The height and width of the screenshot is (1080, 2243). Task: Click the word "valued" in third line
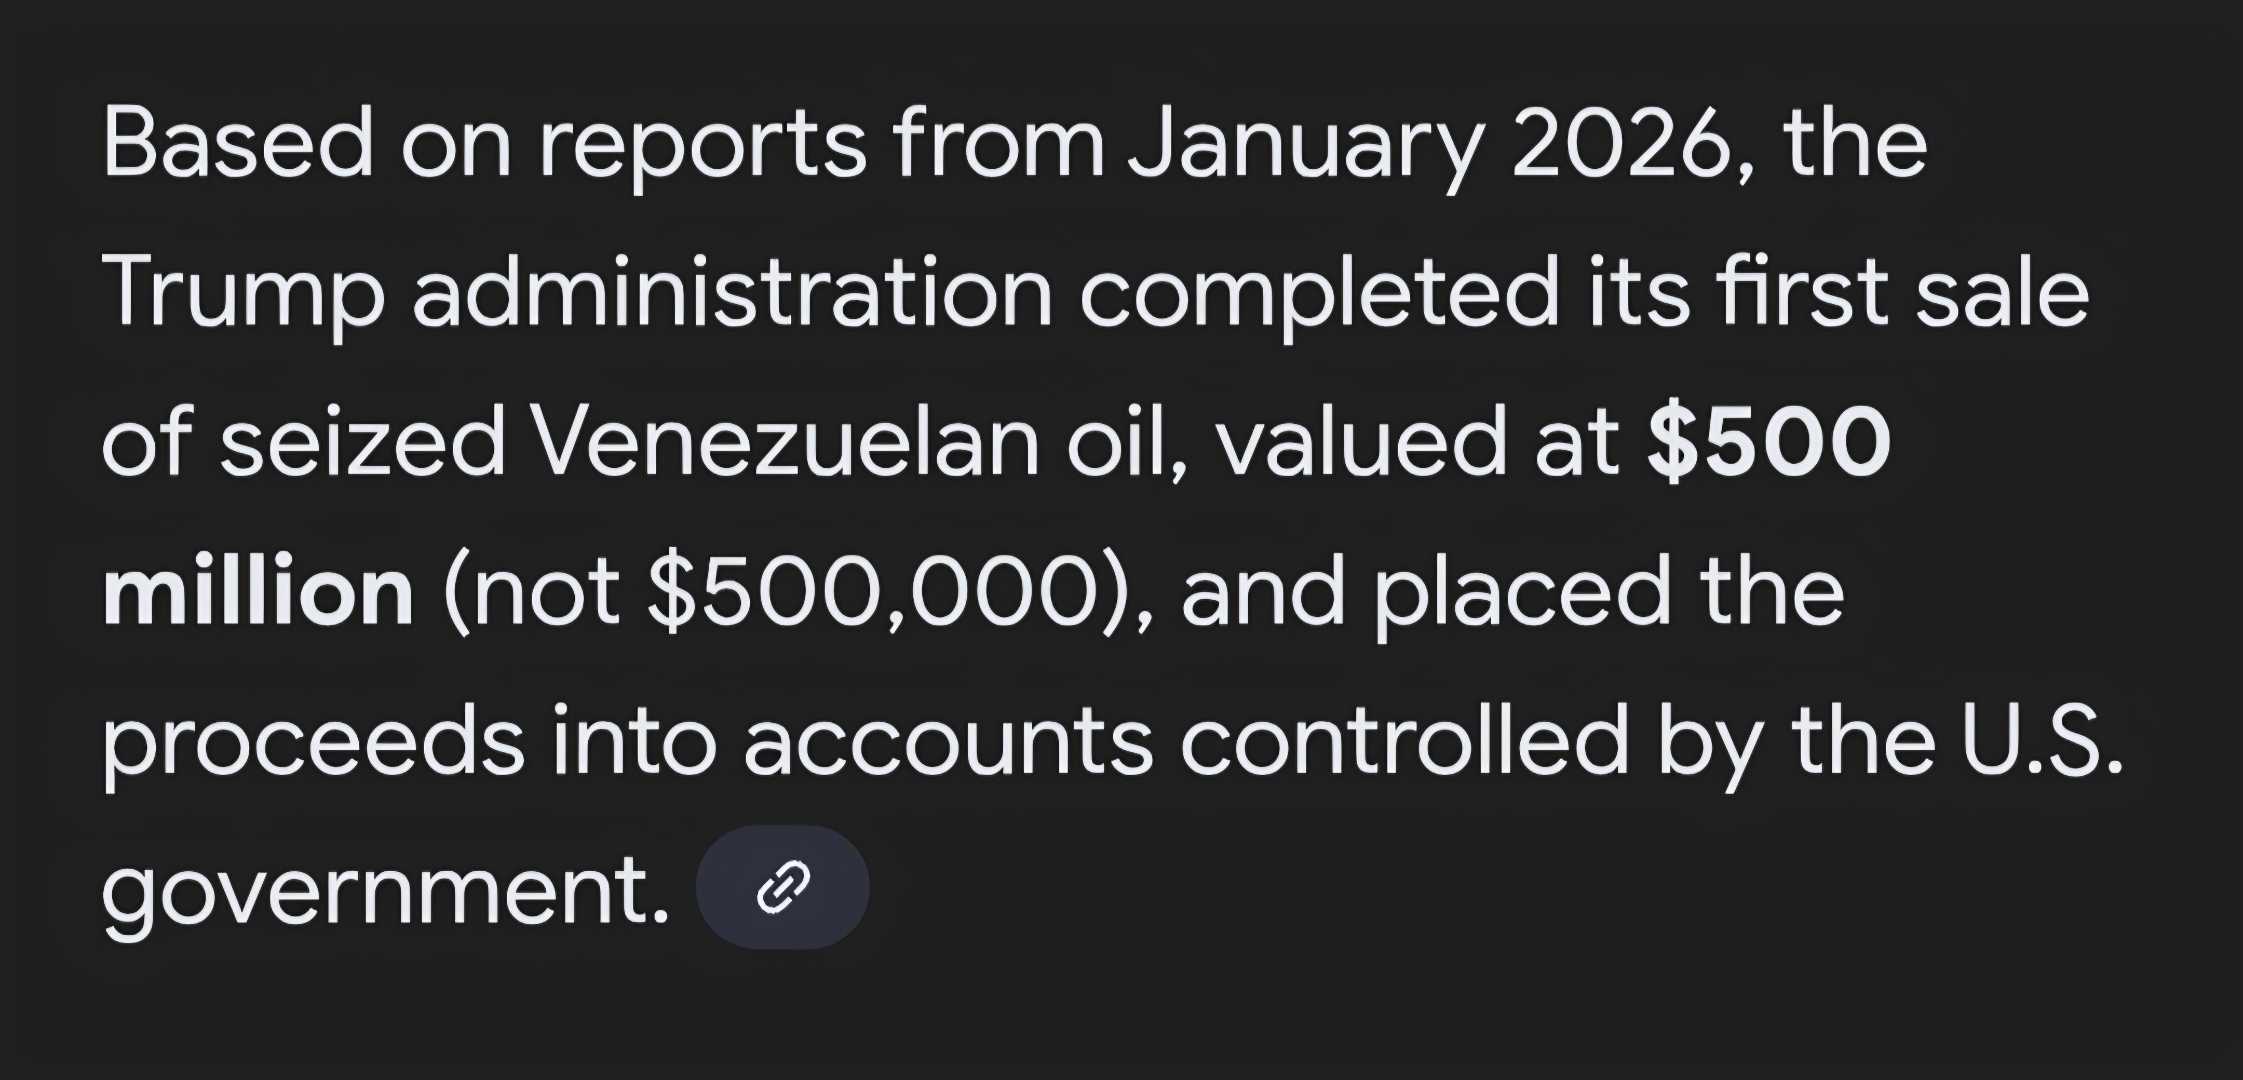[1361, 441]
